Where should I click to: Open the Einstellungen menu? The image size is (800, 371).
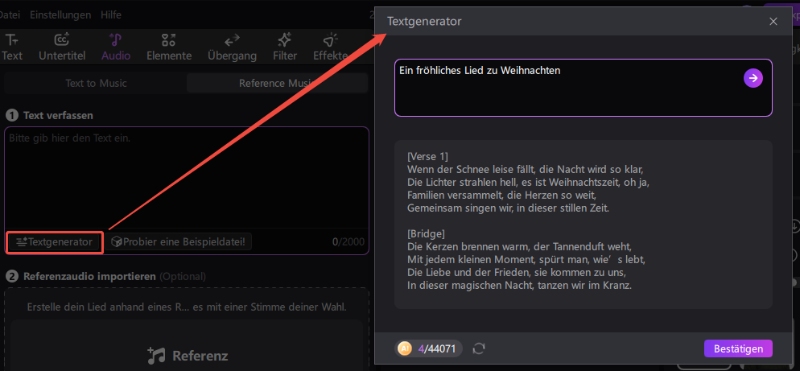(60, 15)
